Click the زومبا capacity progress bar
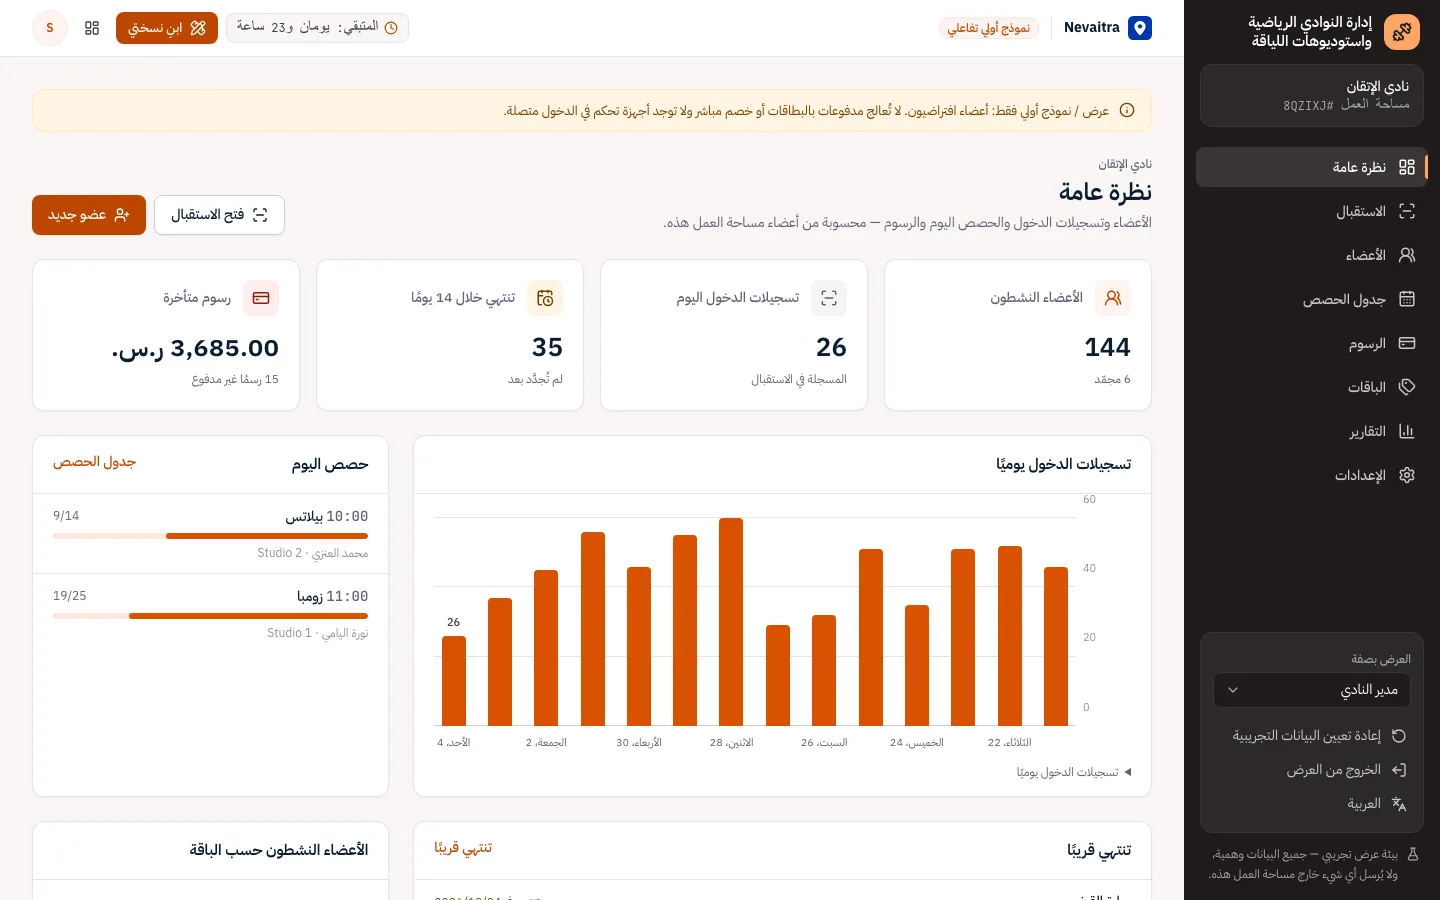 [x=210, y=616]
